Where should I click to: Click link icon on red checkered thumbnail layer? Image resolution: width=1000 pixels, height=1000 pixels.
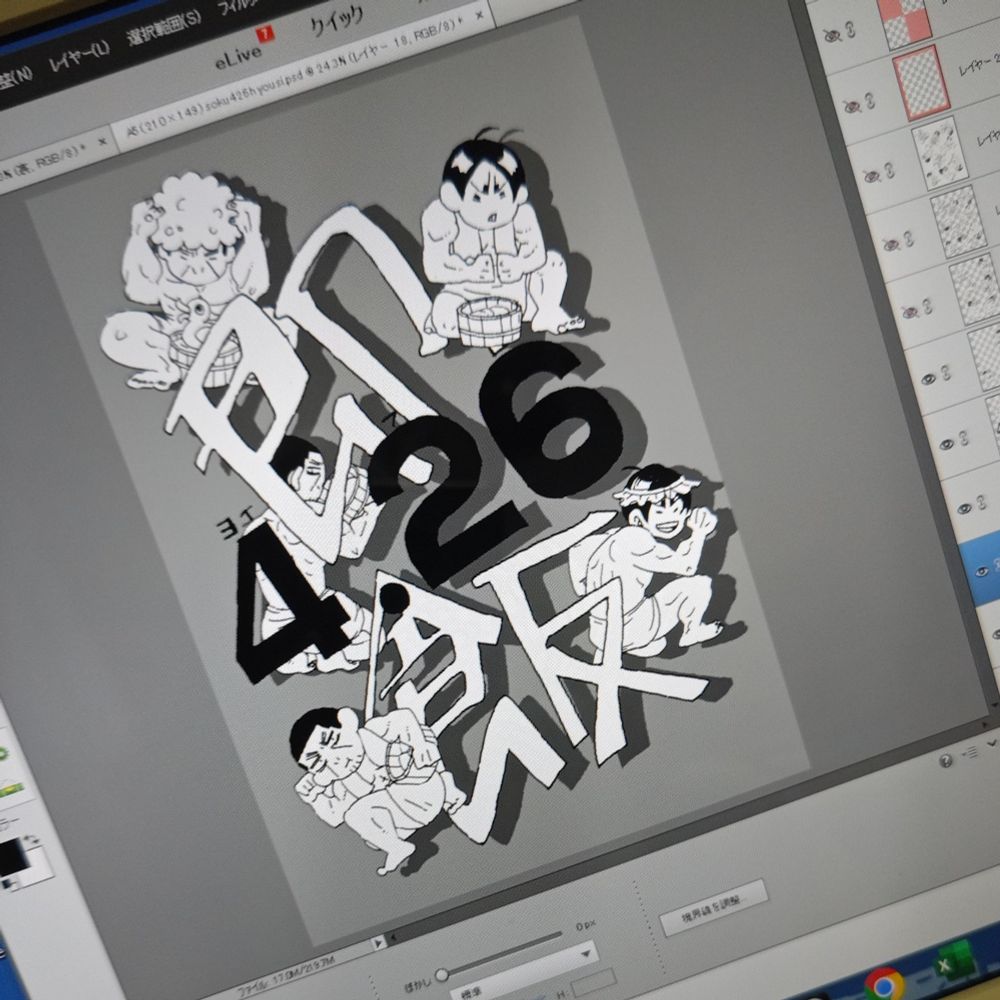tap(850, 29)
